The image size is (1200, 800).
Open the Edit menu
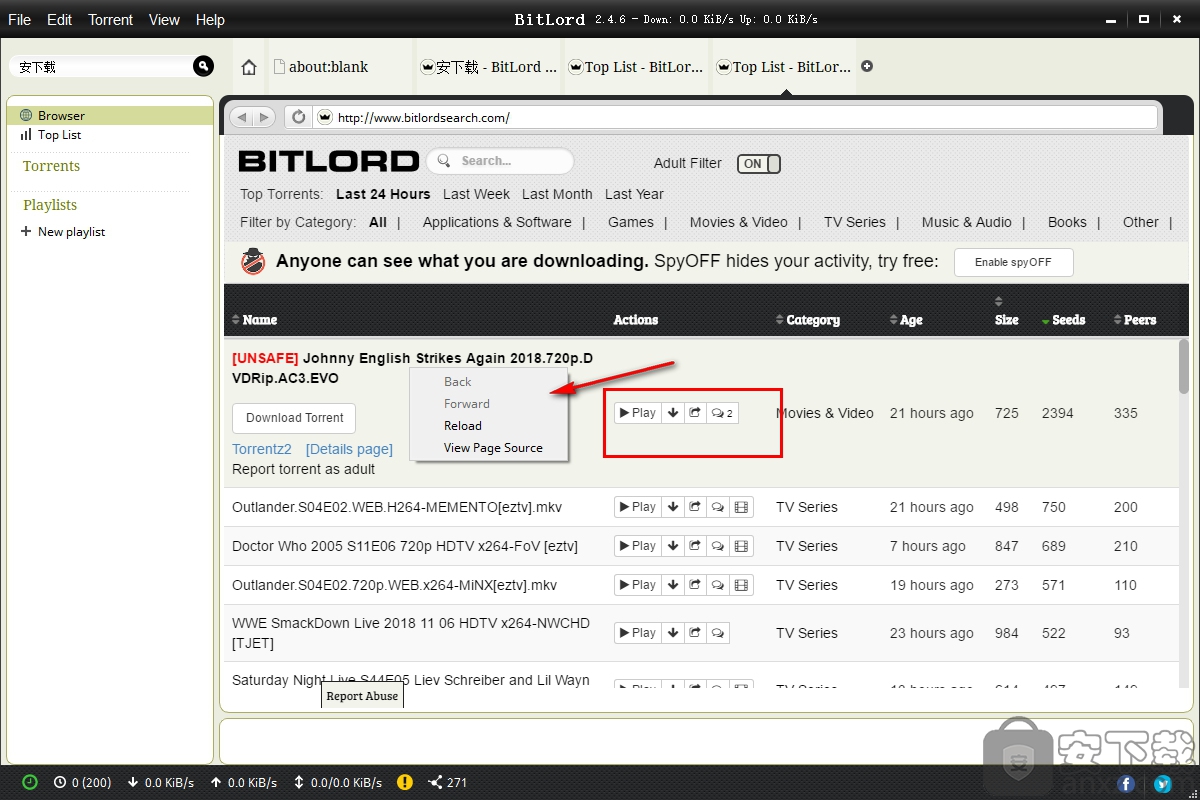coord(60,20)
